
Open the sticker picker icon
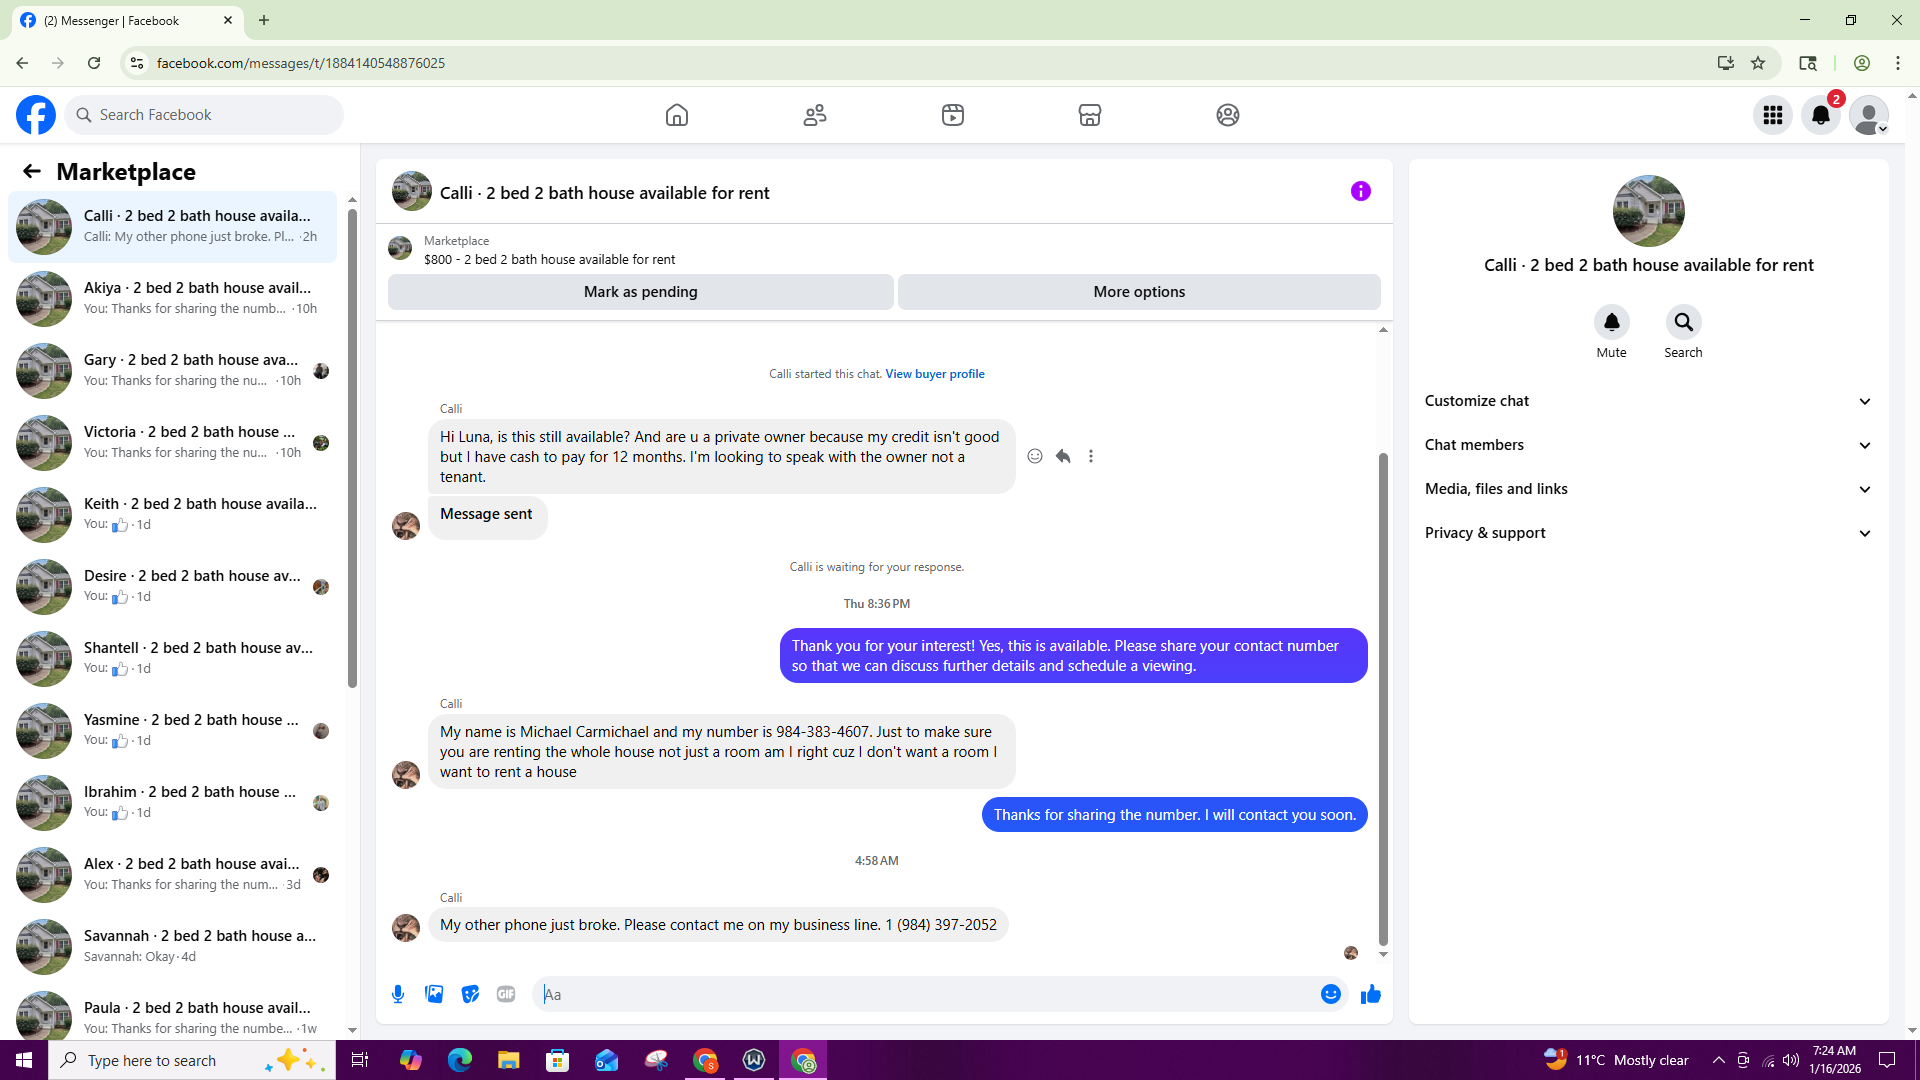pos(470,994)
